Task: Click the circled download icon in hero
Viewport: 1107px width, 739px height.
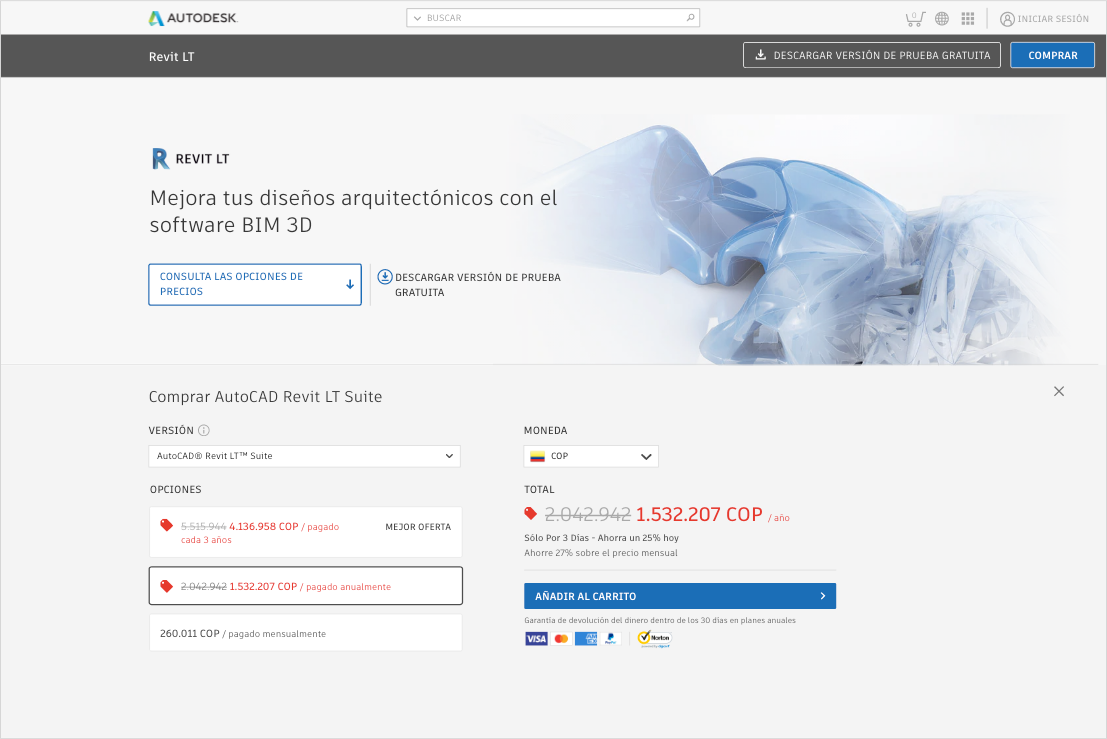Action: pos(385,277)
